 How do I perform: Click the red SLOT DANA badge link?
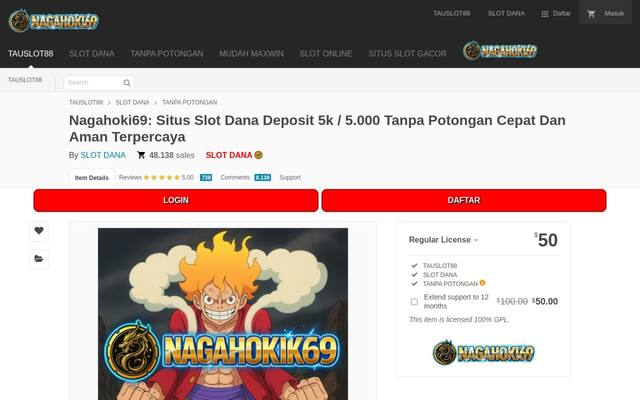pos(229,155)
